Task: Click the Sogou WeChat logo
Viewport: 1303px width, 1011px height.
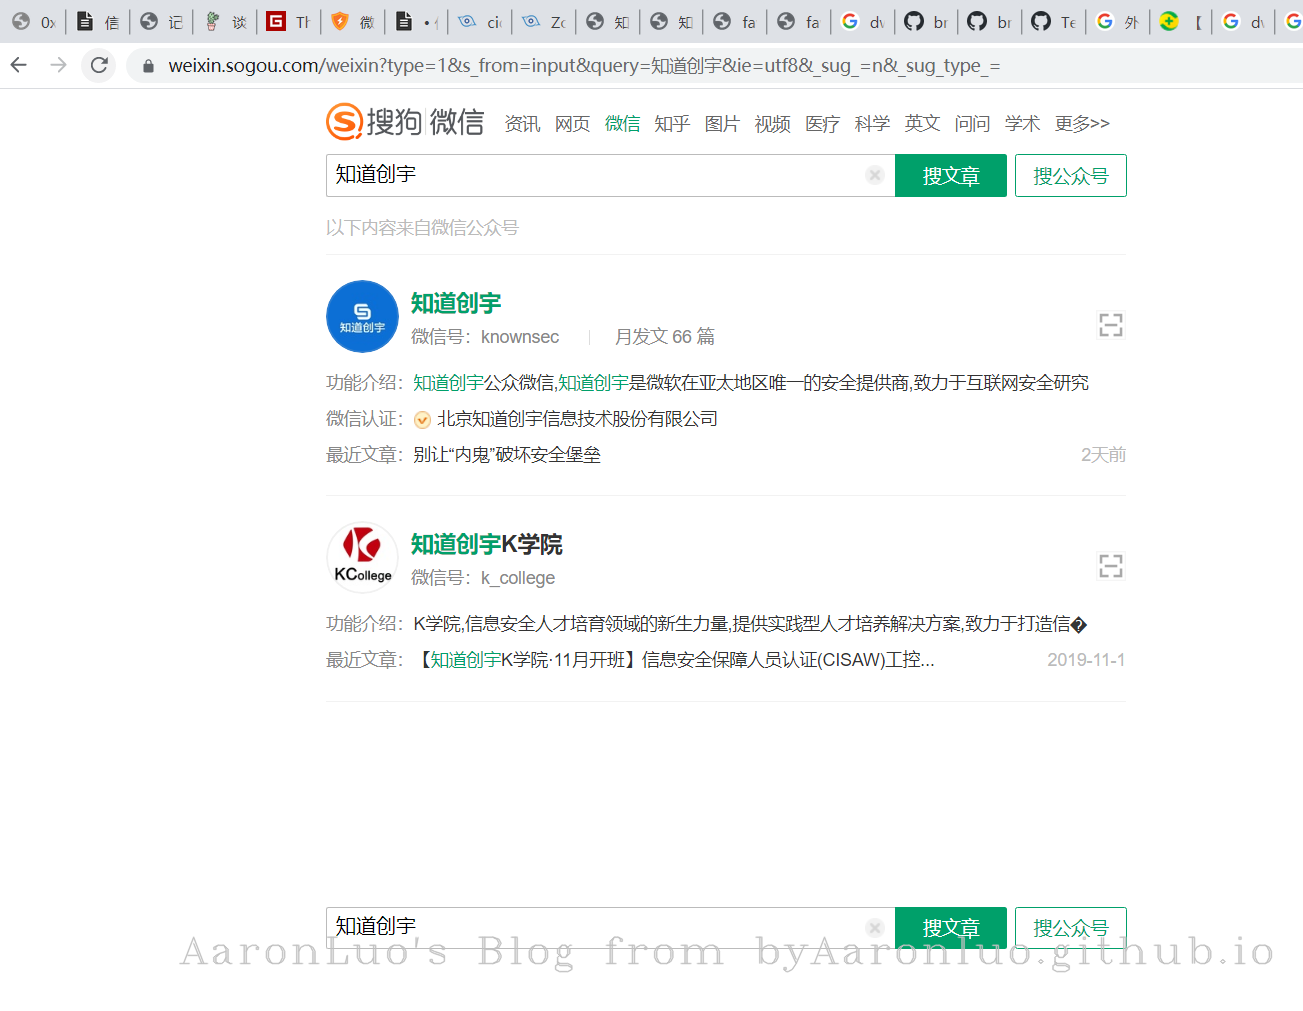Action: coord(404,122)
